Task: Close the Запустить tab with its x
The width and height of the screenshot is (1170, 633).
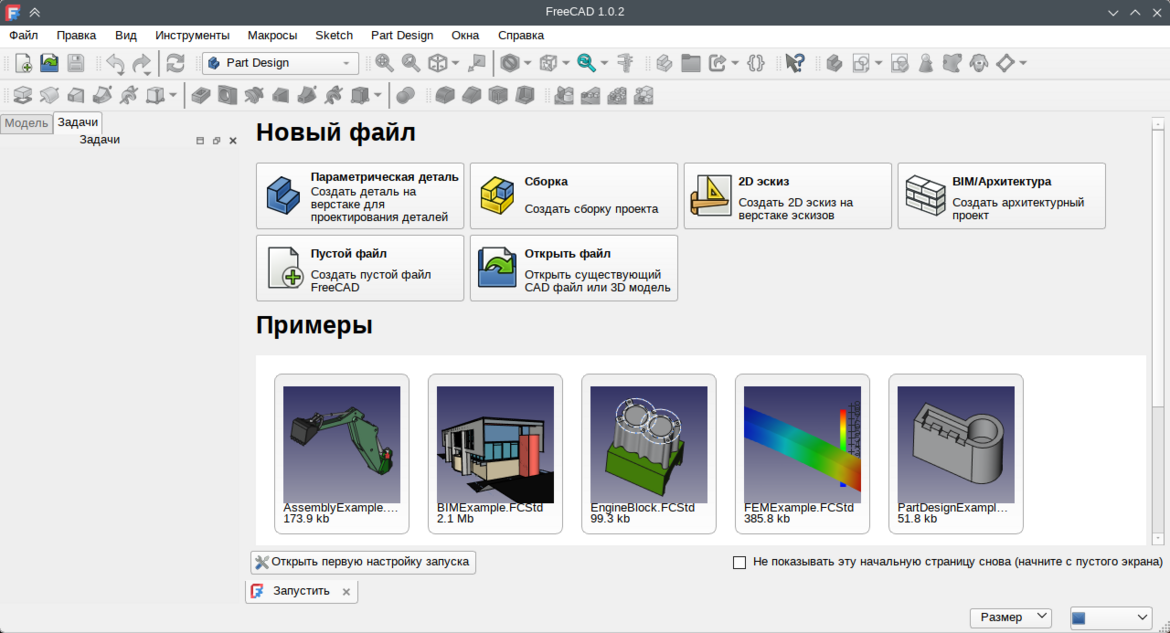Action: [346, 592]
